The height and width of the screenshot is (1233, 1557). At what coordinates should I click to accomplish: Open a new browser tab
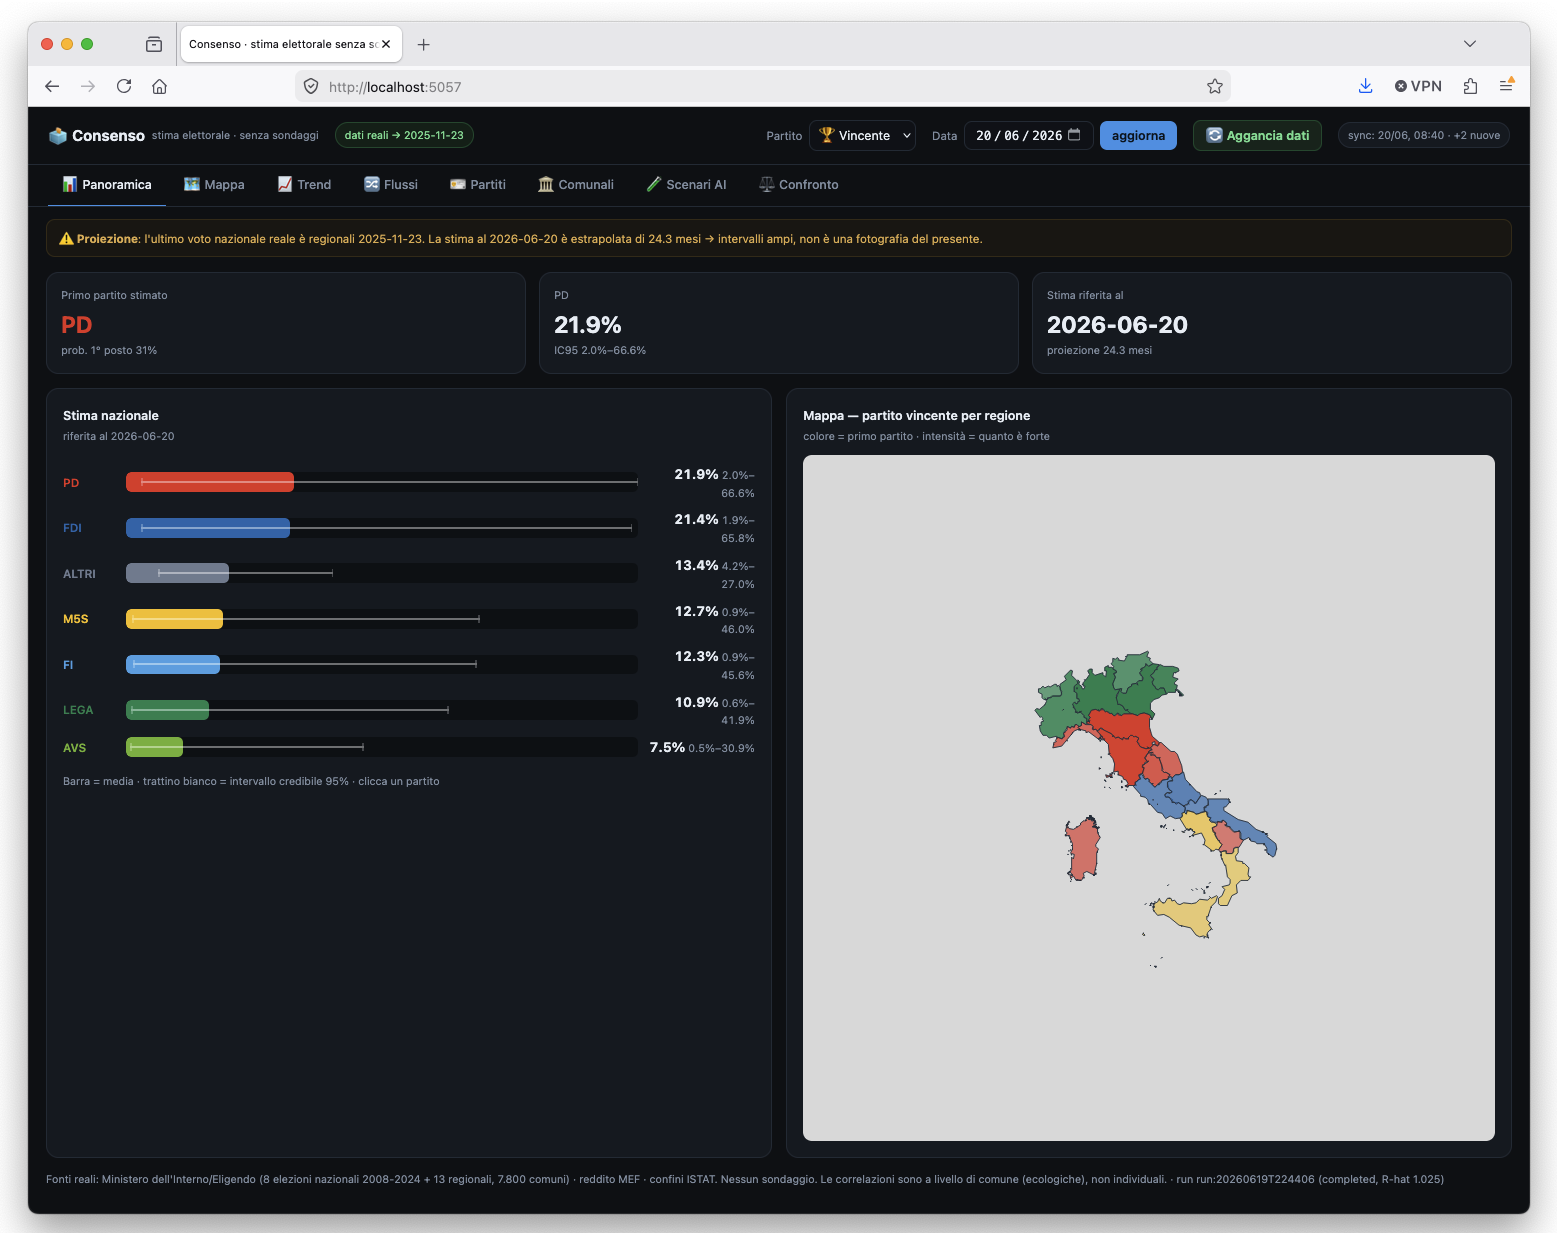click(x=424, y=44)
